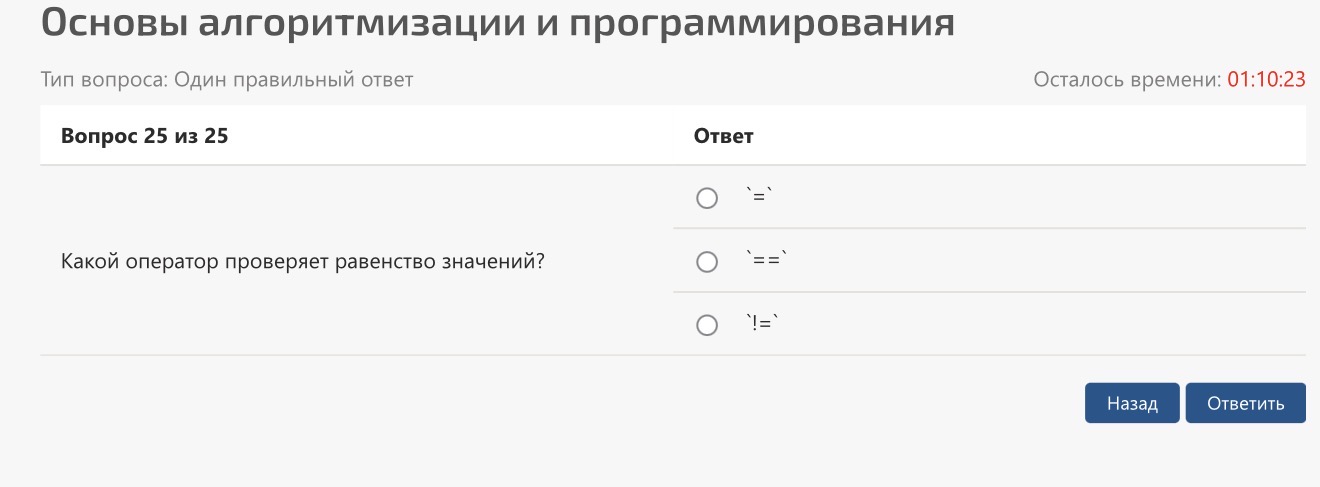This screenshot has height=487, width=1320.
Task: Click the Ответ column header
Action: [723, 136]
